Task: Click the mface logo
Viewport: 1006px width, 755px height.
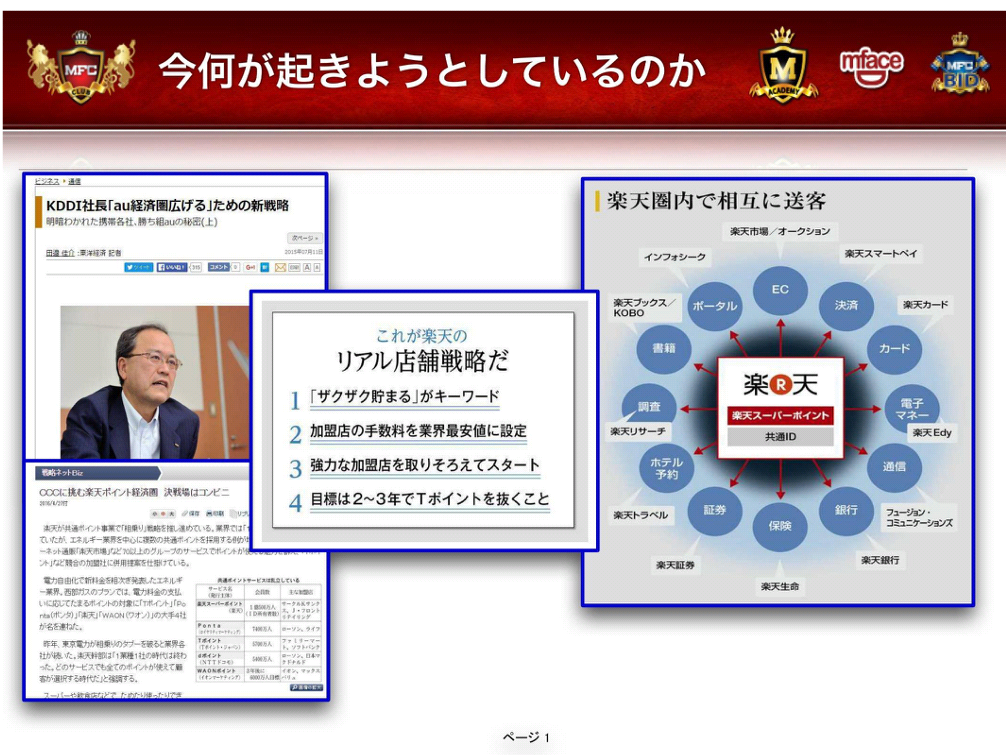Action: pyautogui.click(x=871, y=67)
